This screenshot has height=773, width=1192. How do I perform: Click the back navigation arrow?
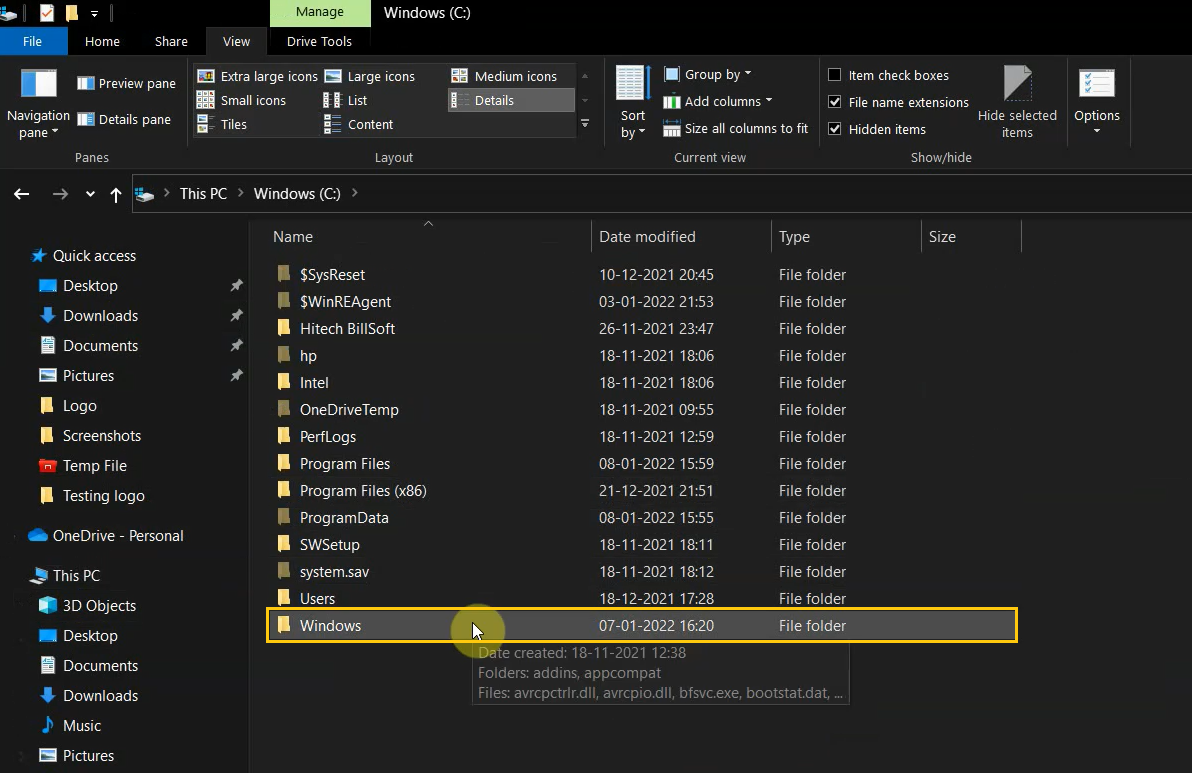[x=21, y=193]
